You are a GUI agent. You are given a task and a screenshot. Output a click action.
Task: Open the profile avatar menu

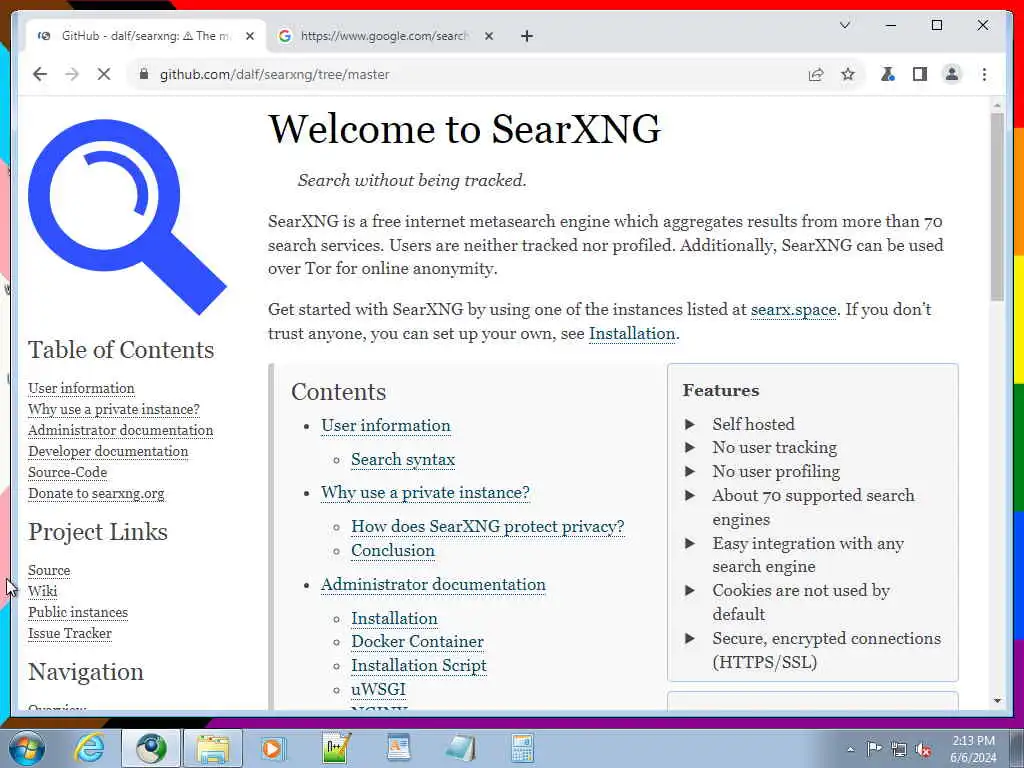(x=952, y=74)
